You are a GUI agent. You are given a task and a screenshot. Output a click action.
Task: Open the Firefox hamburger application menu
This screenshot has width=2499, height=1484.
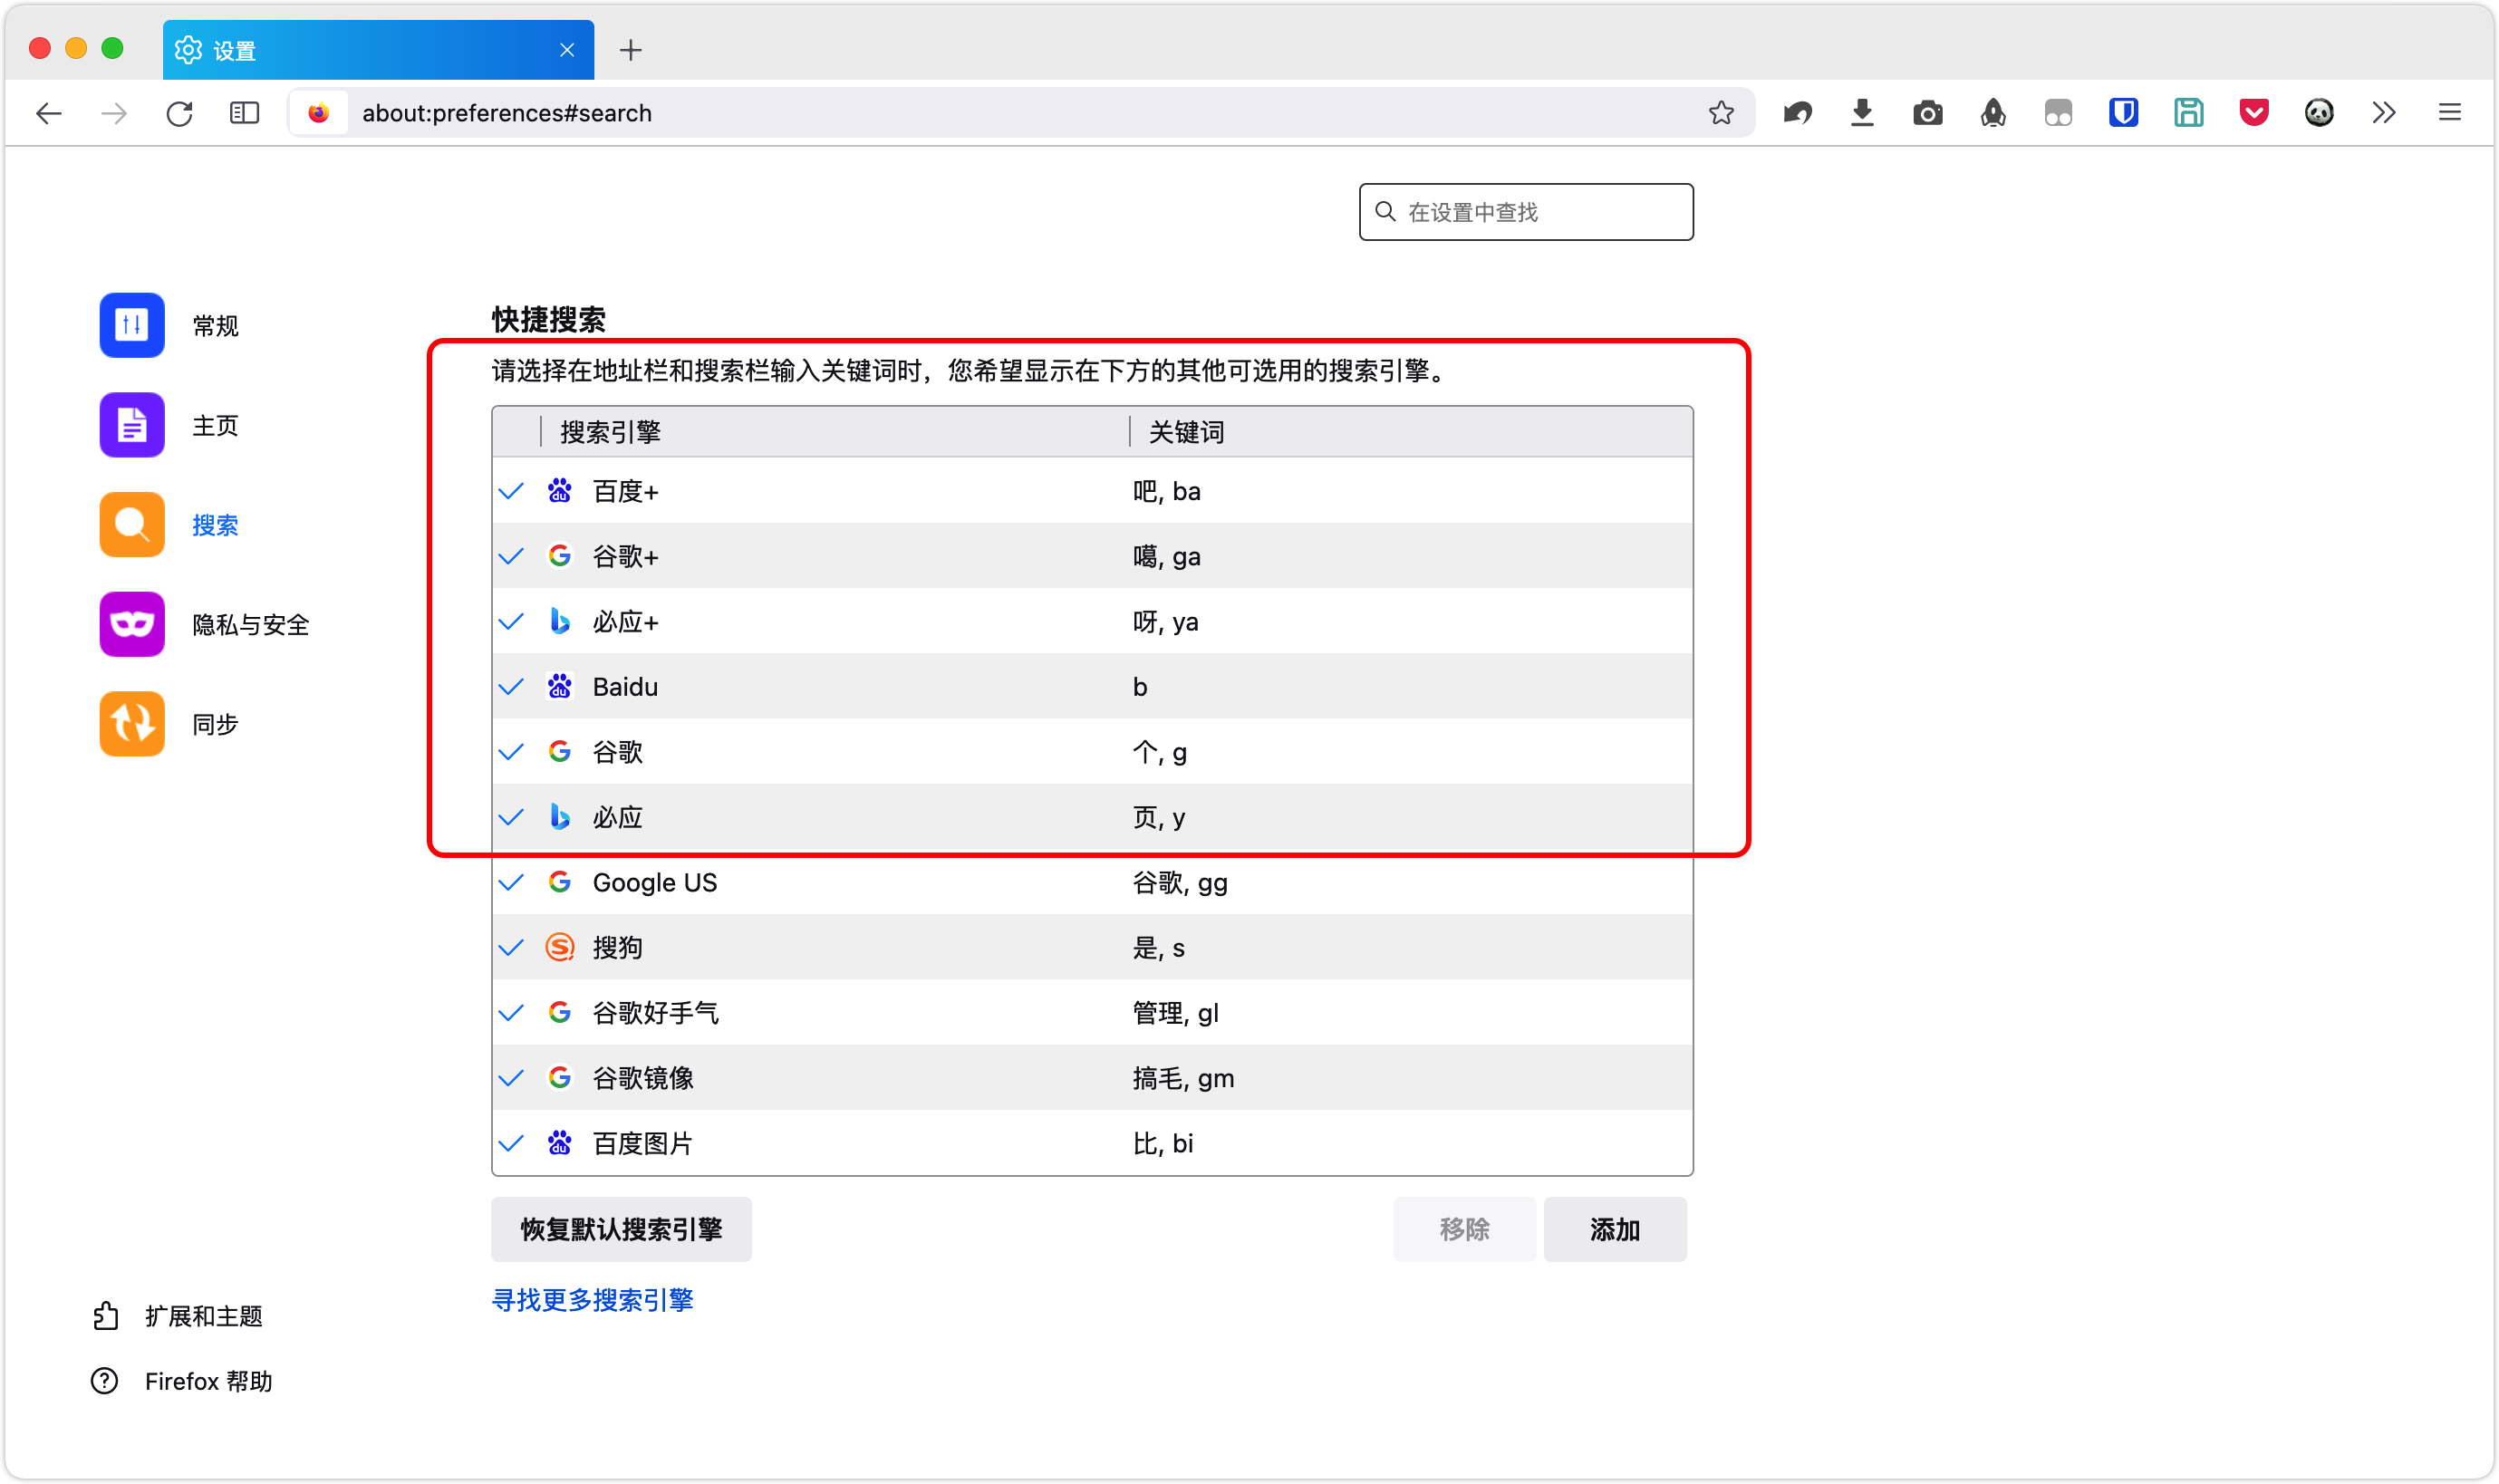click(2449, 112)
